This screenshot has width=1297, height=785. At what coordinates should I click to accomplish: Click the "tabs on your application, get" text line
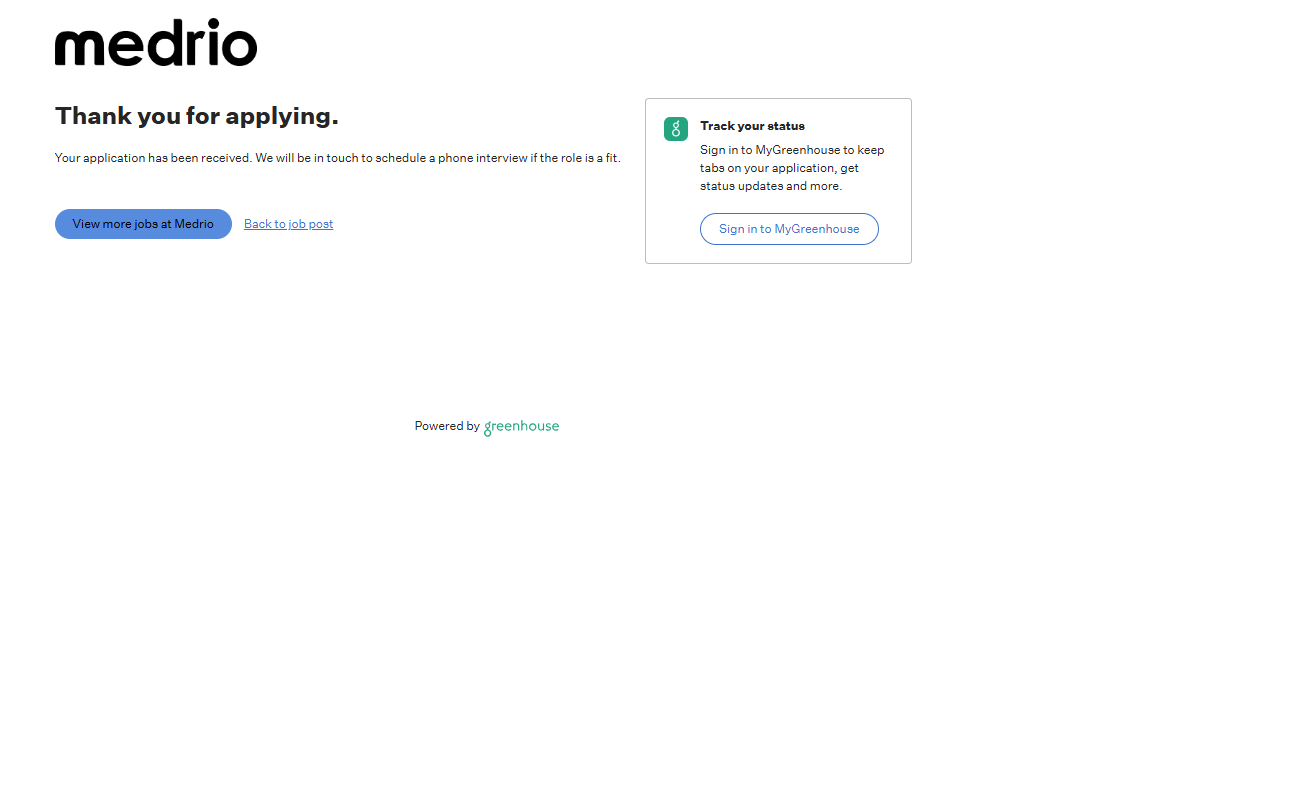(x=779, y=168)
